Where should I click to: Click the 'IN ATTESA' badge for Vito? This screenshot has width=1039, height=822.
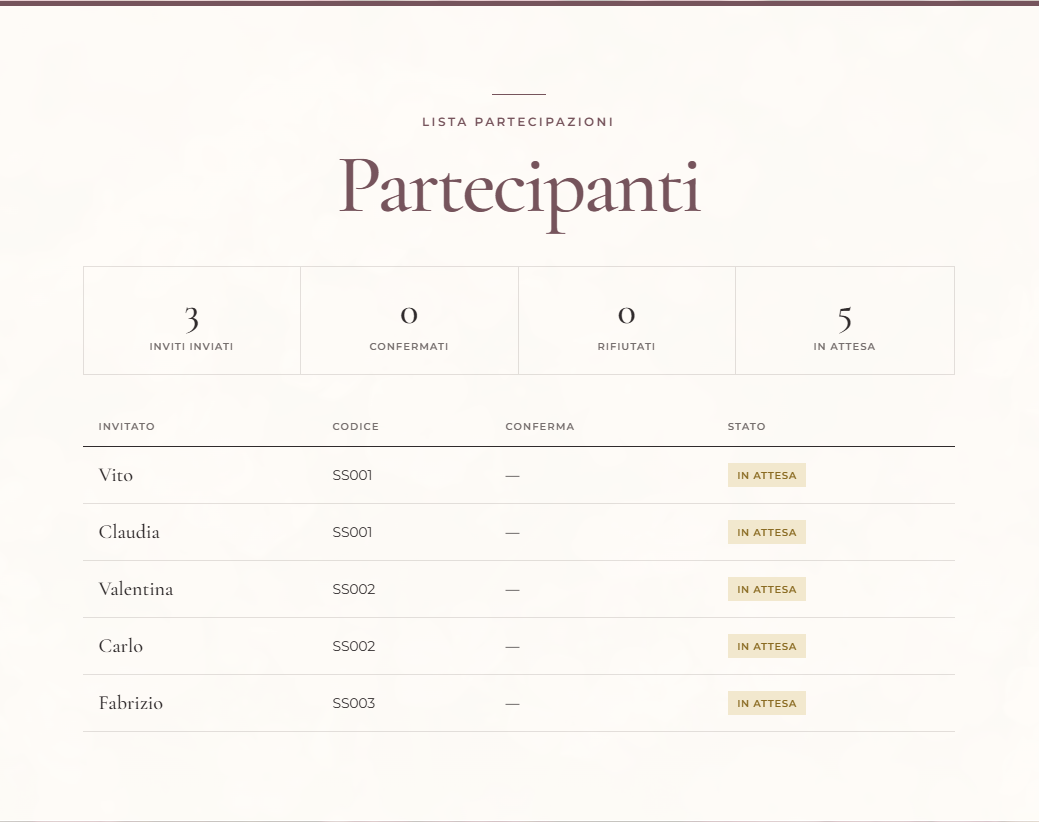click(x=767, y=476)
